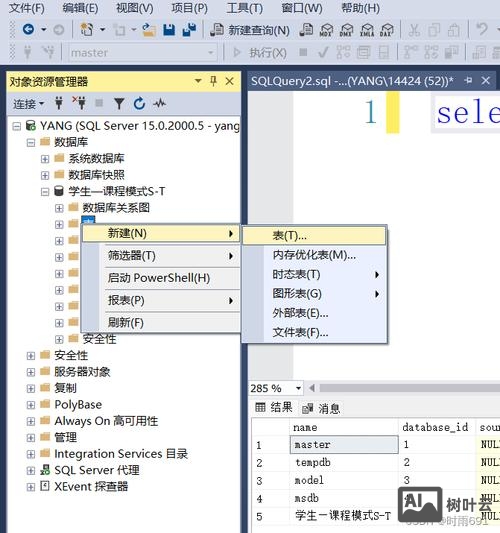Open the Project (项目) menu
This screenshot has width=500, height=533.
pyautogui.click(x=189, y=8)
